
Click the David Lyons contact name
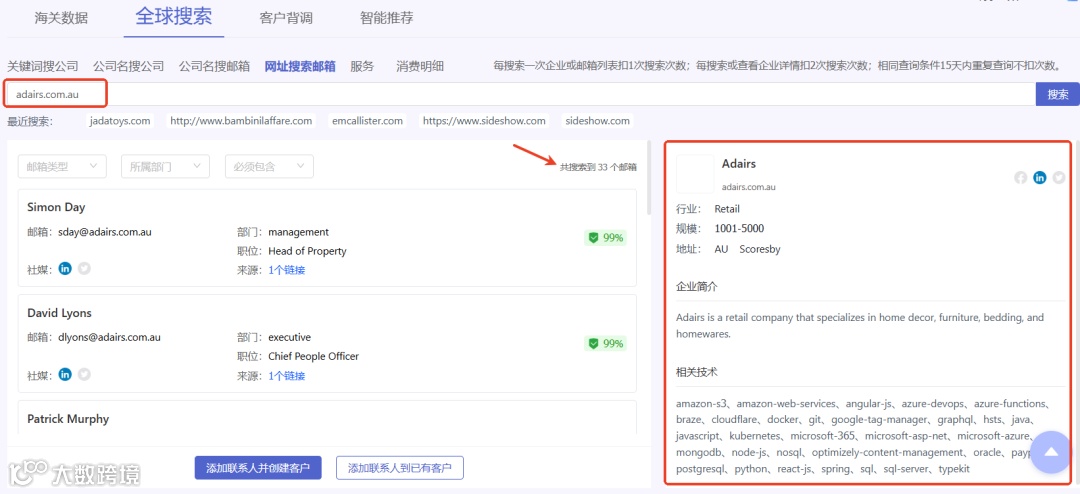point(59,313)
